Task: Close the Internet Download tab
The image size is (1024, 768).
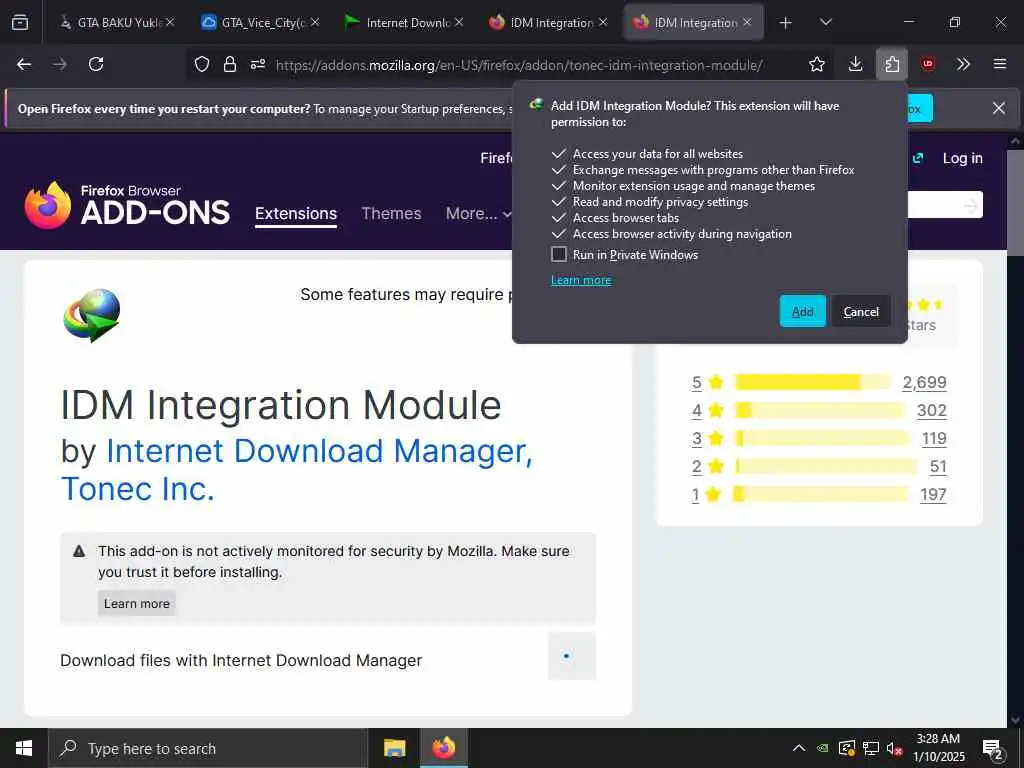Action: 459,22
